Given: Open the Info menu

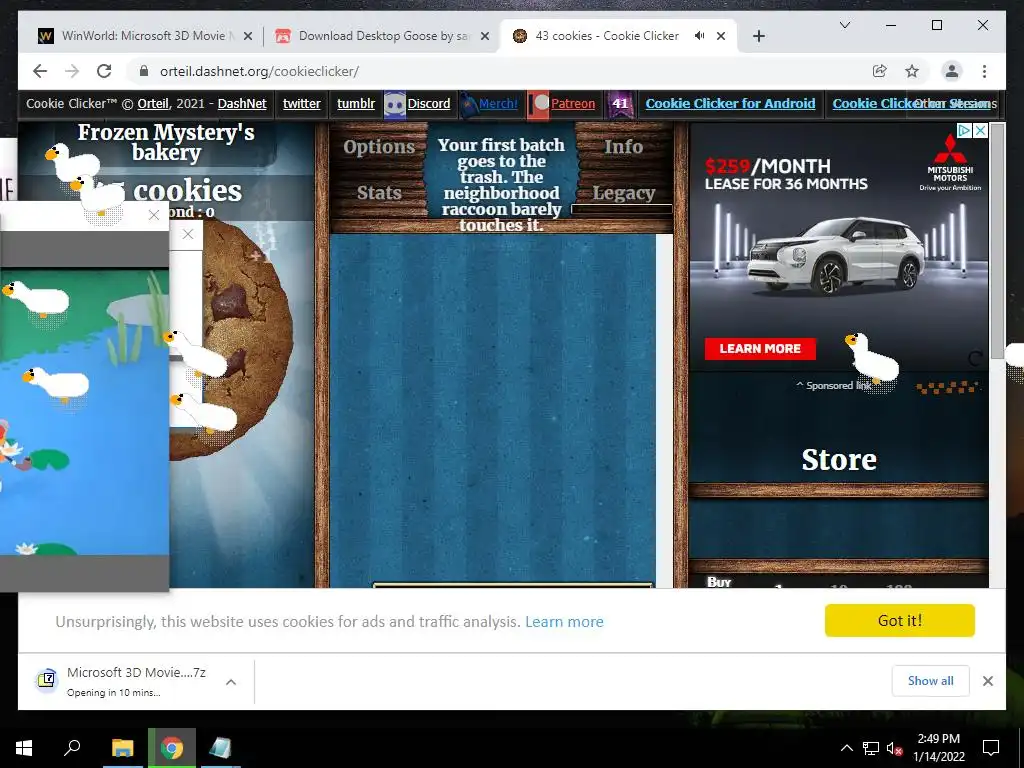Looking at the screenshot, I should [623, 147].
